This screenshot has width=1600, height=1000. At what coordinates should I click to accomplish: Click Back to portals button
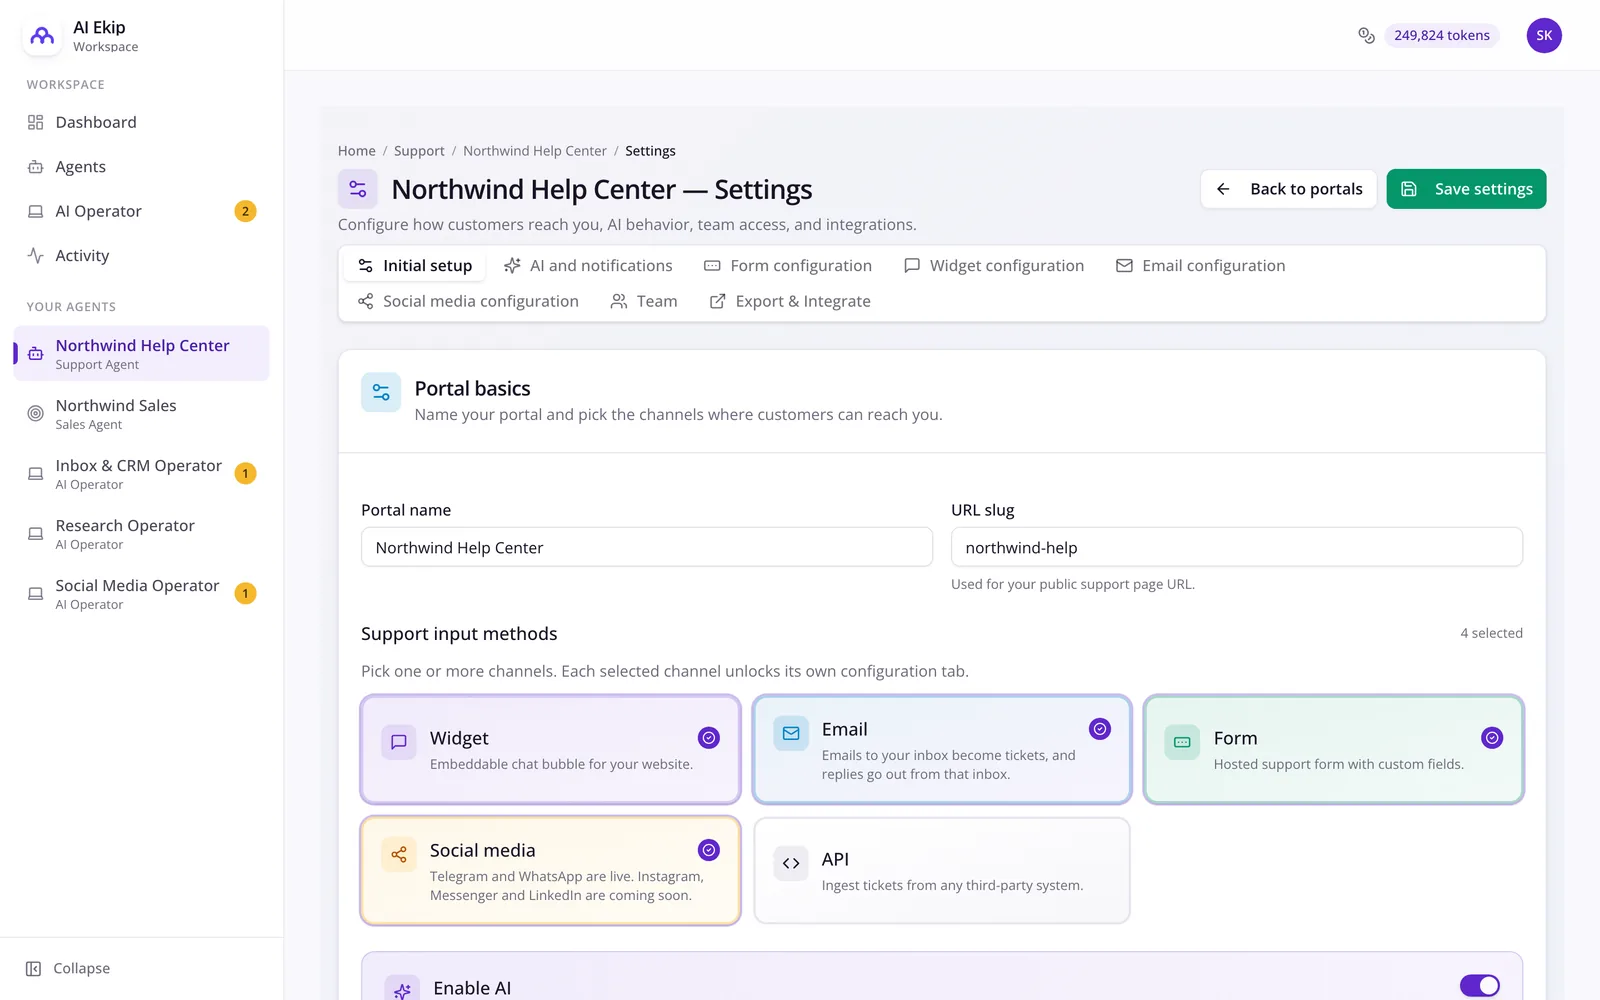(1288, 189)
